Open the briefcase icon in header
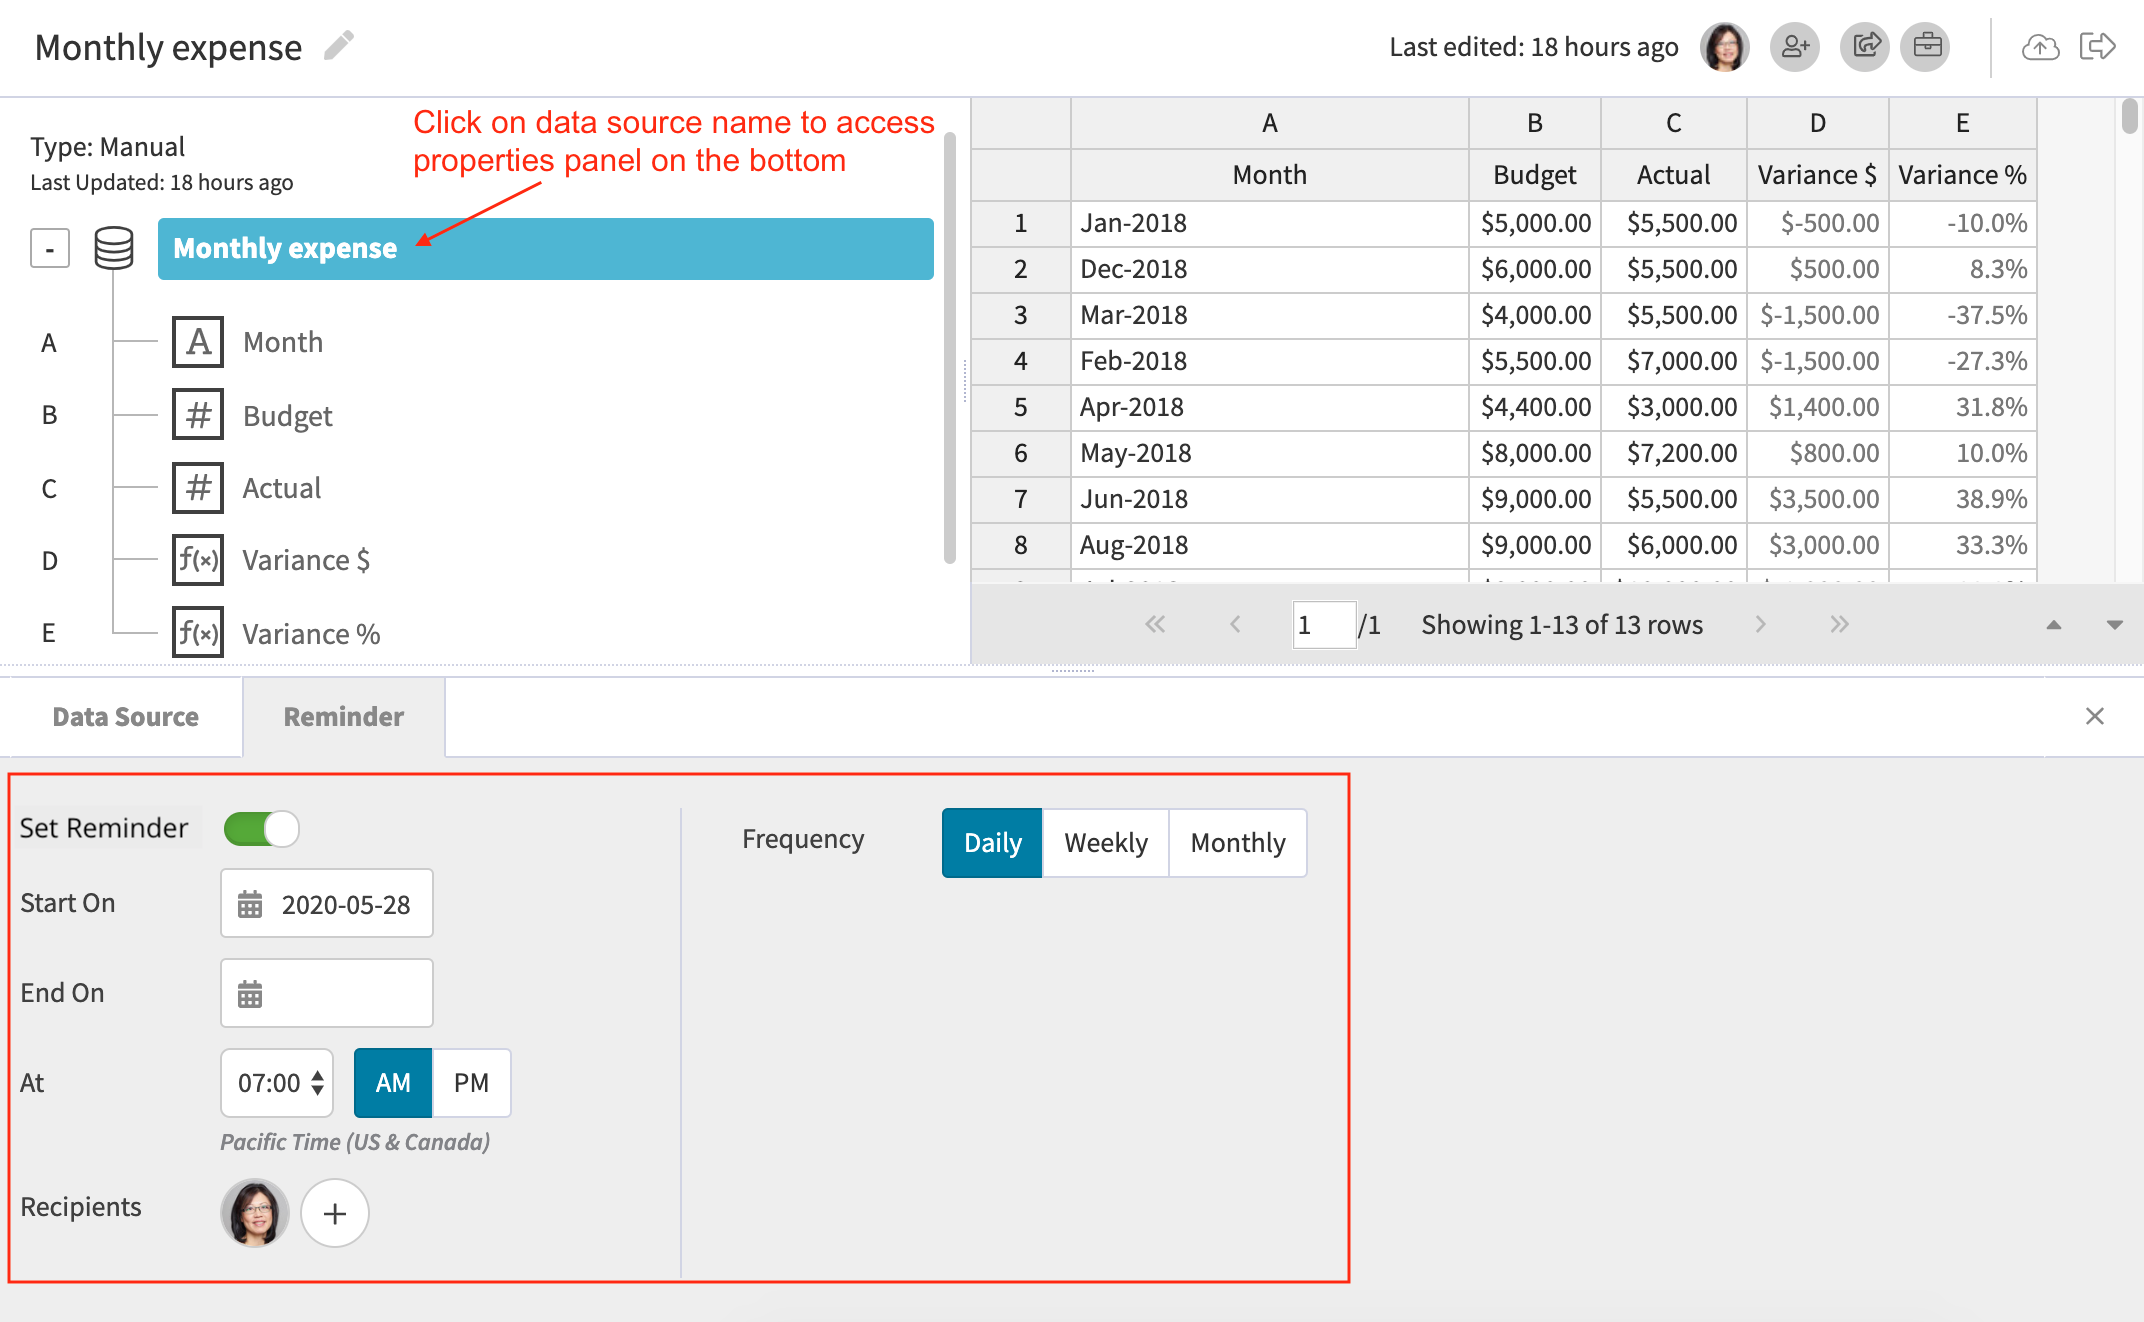The height and width of the screenshot is (1322, 2144). coord(1926,47)
